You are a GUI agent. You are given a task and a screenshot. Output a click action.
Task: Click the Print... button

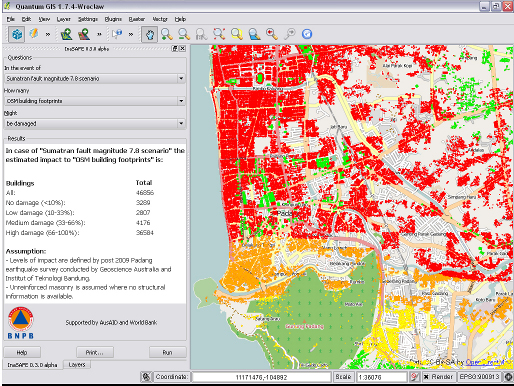(x=95, y=353)
